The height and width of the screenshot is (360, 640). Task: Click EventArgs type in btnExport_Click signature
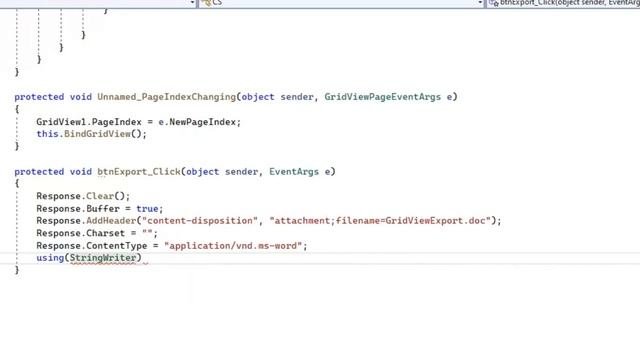(x=294, y=172)
